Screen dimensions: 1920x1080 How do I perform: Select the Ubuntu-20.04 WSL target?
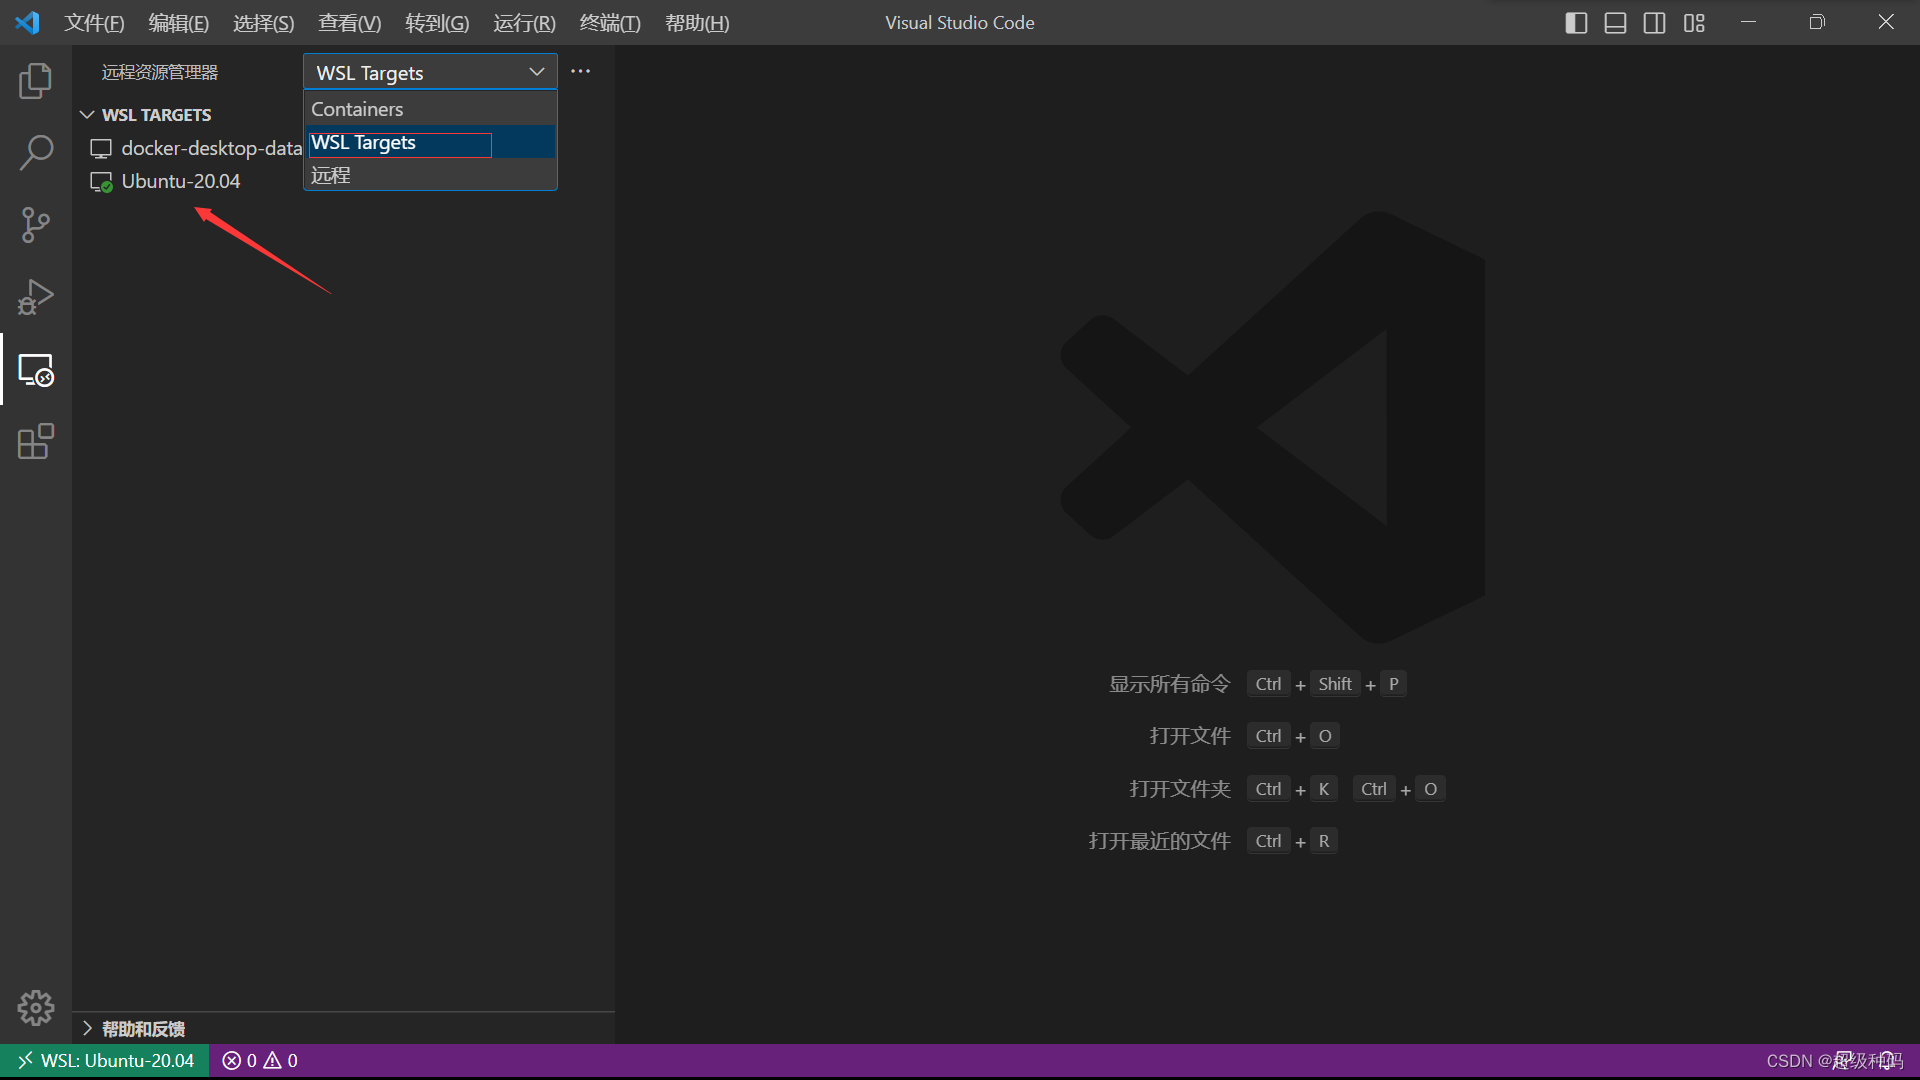pyautogui.click(x=180, y=181)
